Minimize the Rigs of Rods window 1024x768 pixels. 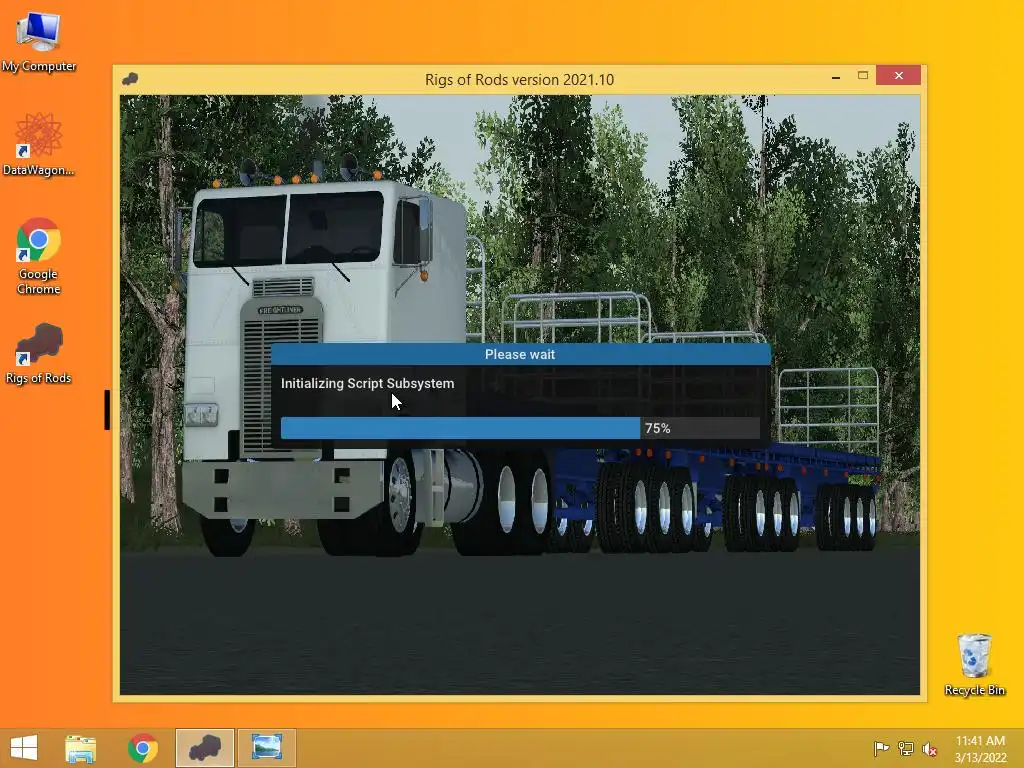836,76
